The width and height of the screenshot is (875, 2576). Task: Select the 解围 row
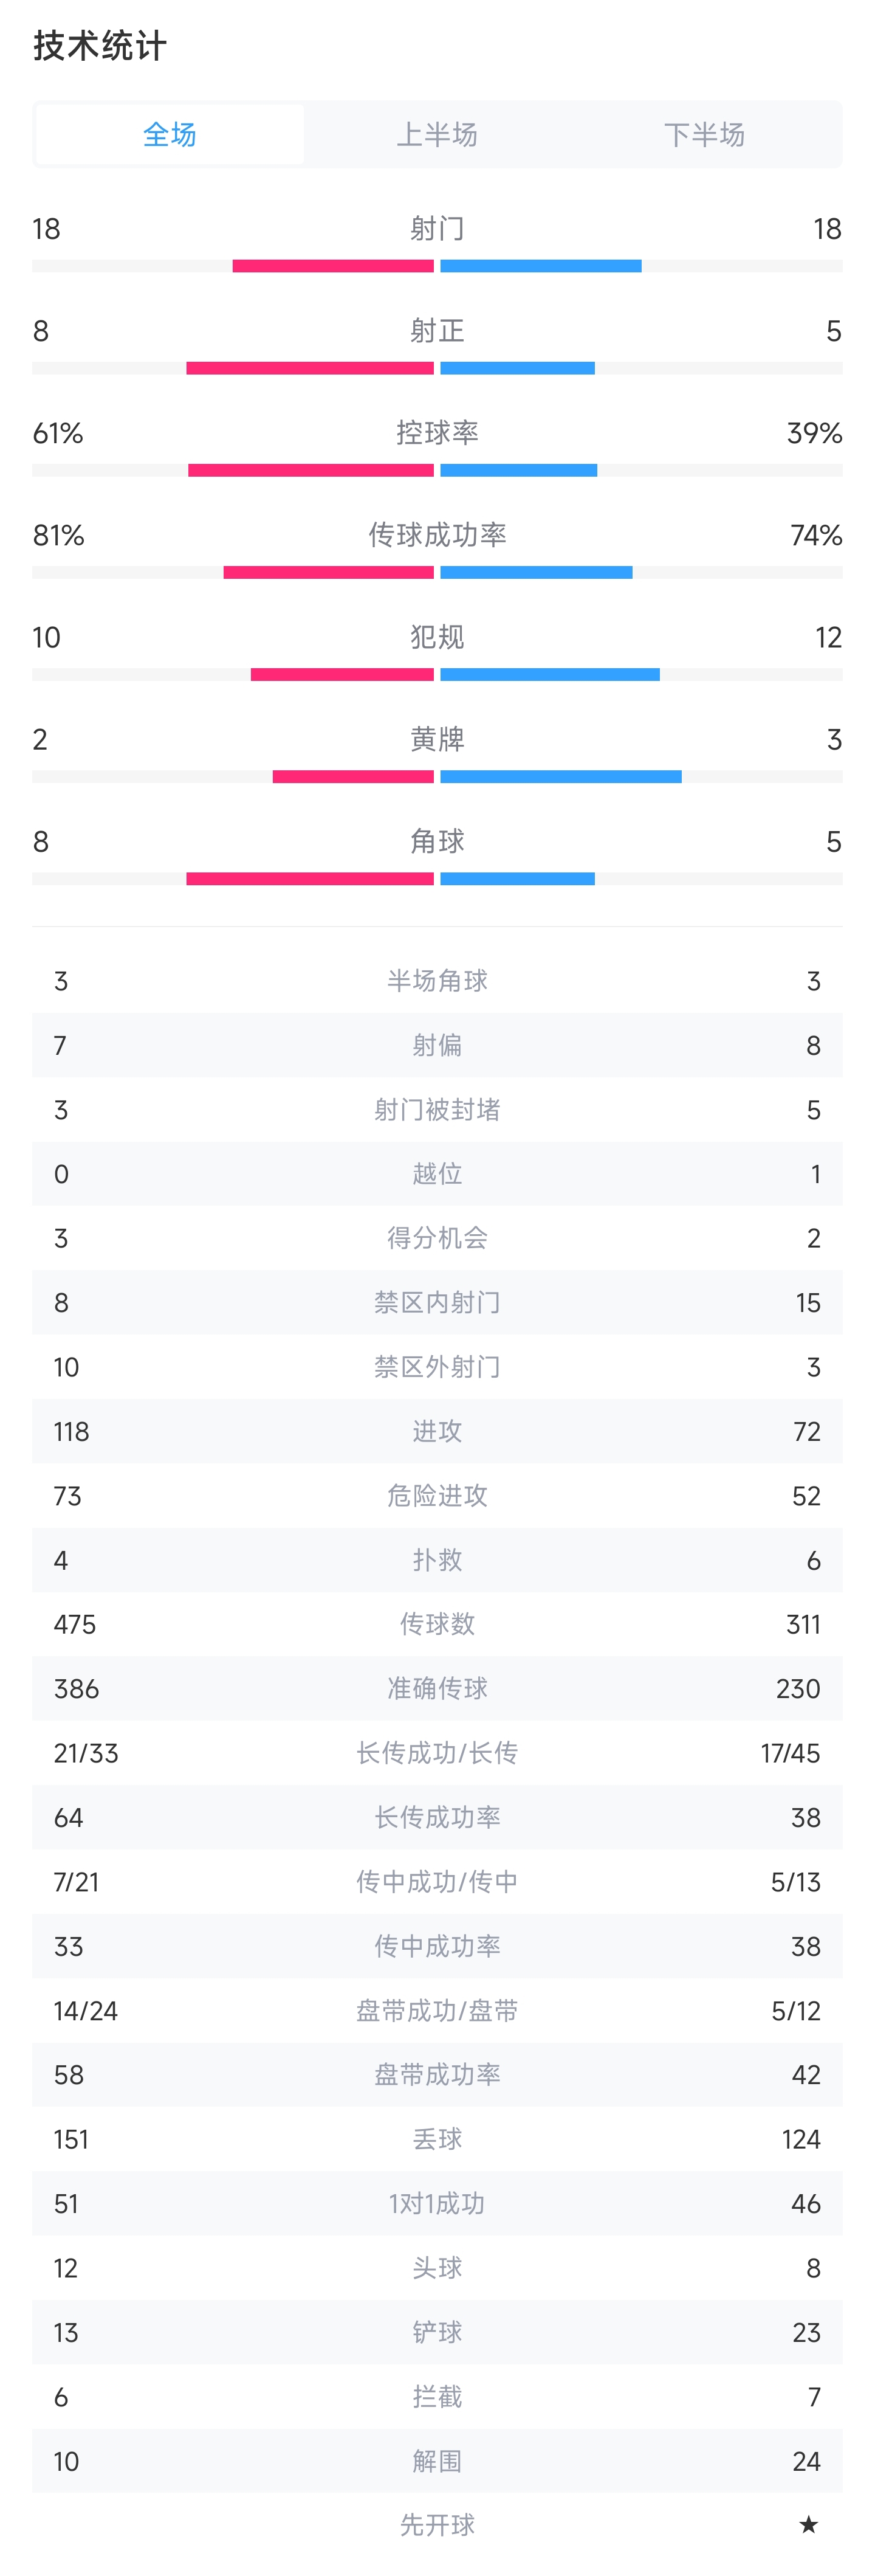(x=437, y=2461)
